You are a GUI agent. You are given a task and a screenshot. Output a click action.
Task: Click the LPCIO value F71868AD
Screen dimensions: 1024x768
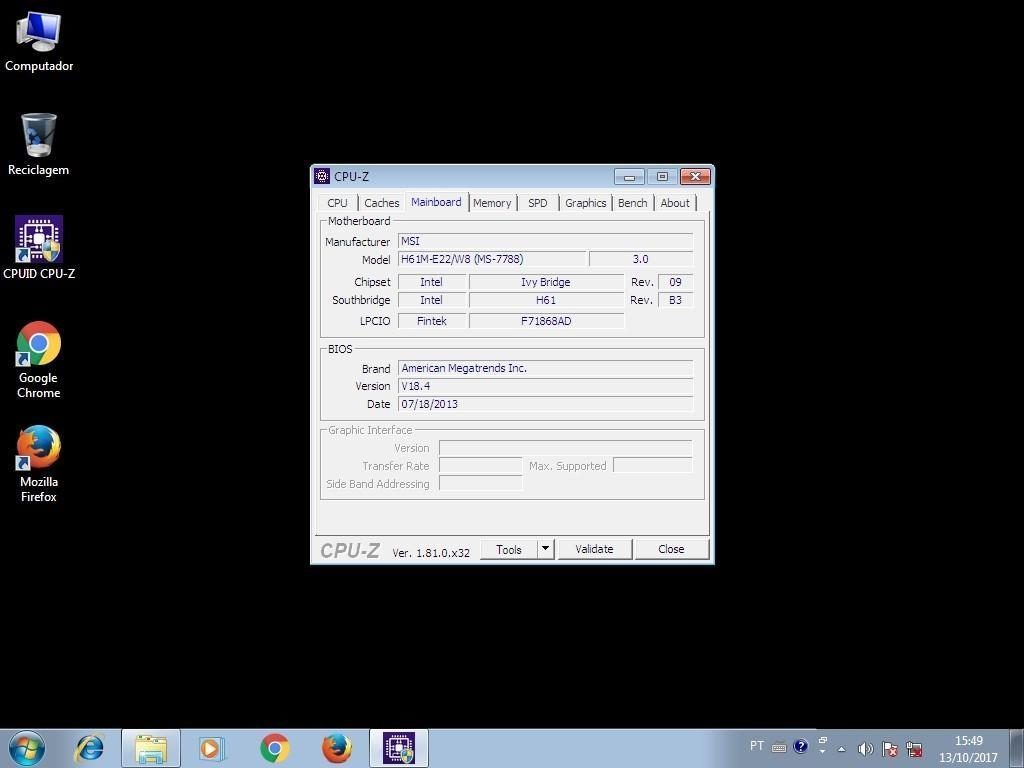pyautogui.click(x=546, y=321)
